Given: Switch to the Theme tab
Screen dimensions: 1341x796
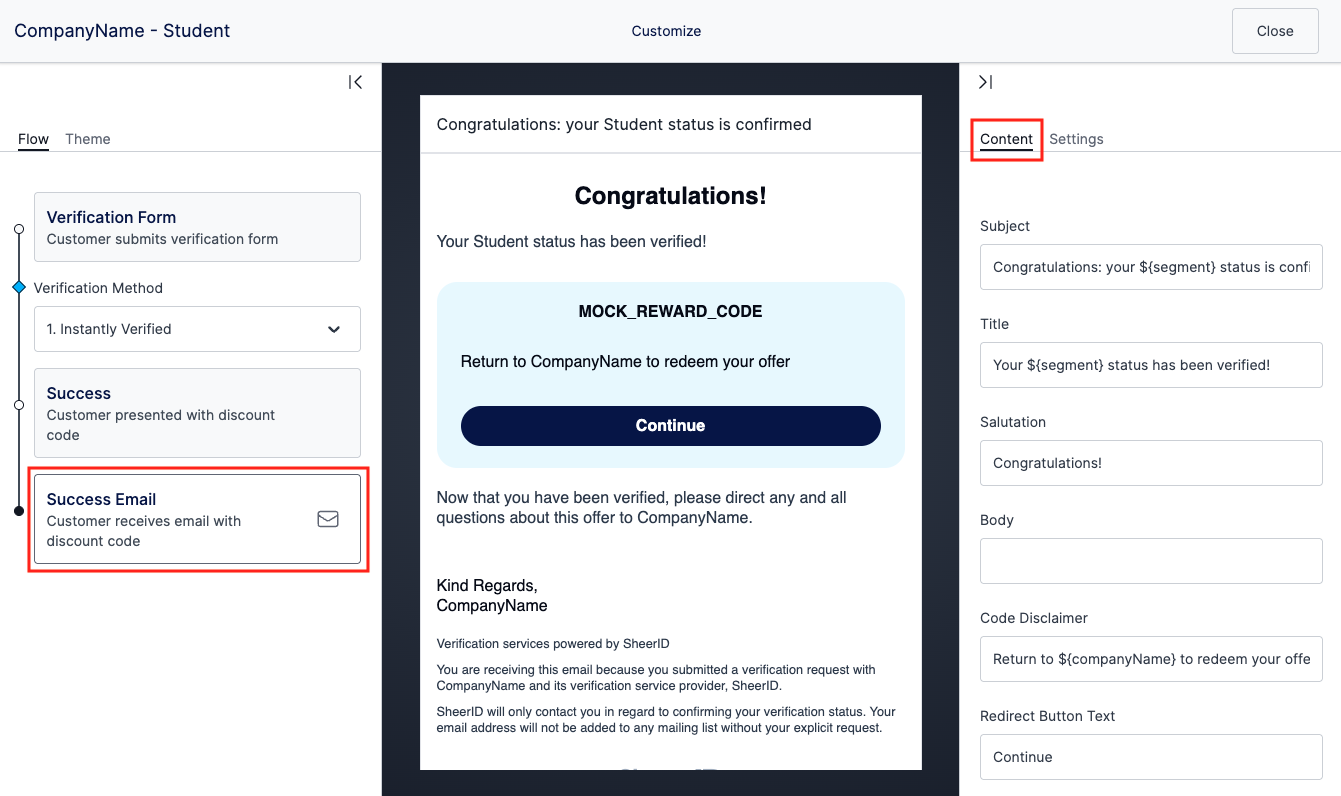Looking at the screenshot, I should 88,139.
